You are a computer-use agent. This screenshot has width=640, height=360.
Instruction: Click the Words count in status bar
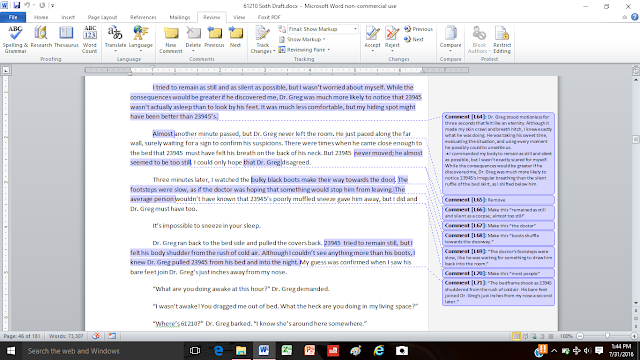click(x=66, y=336)
